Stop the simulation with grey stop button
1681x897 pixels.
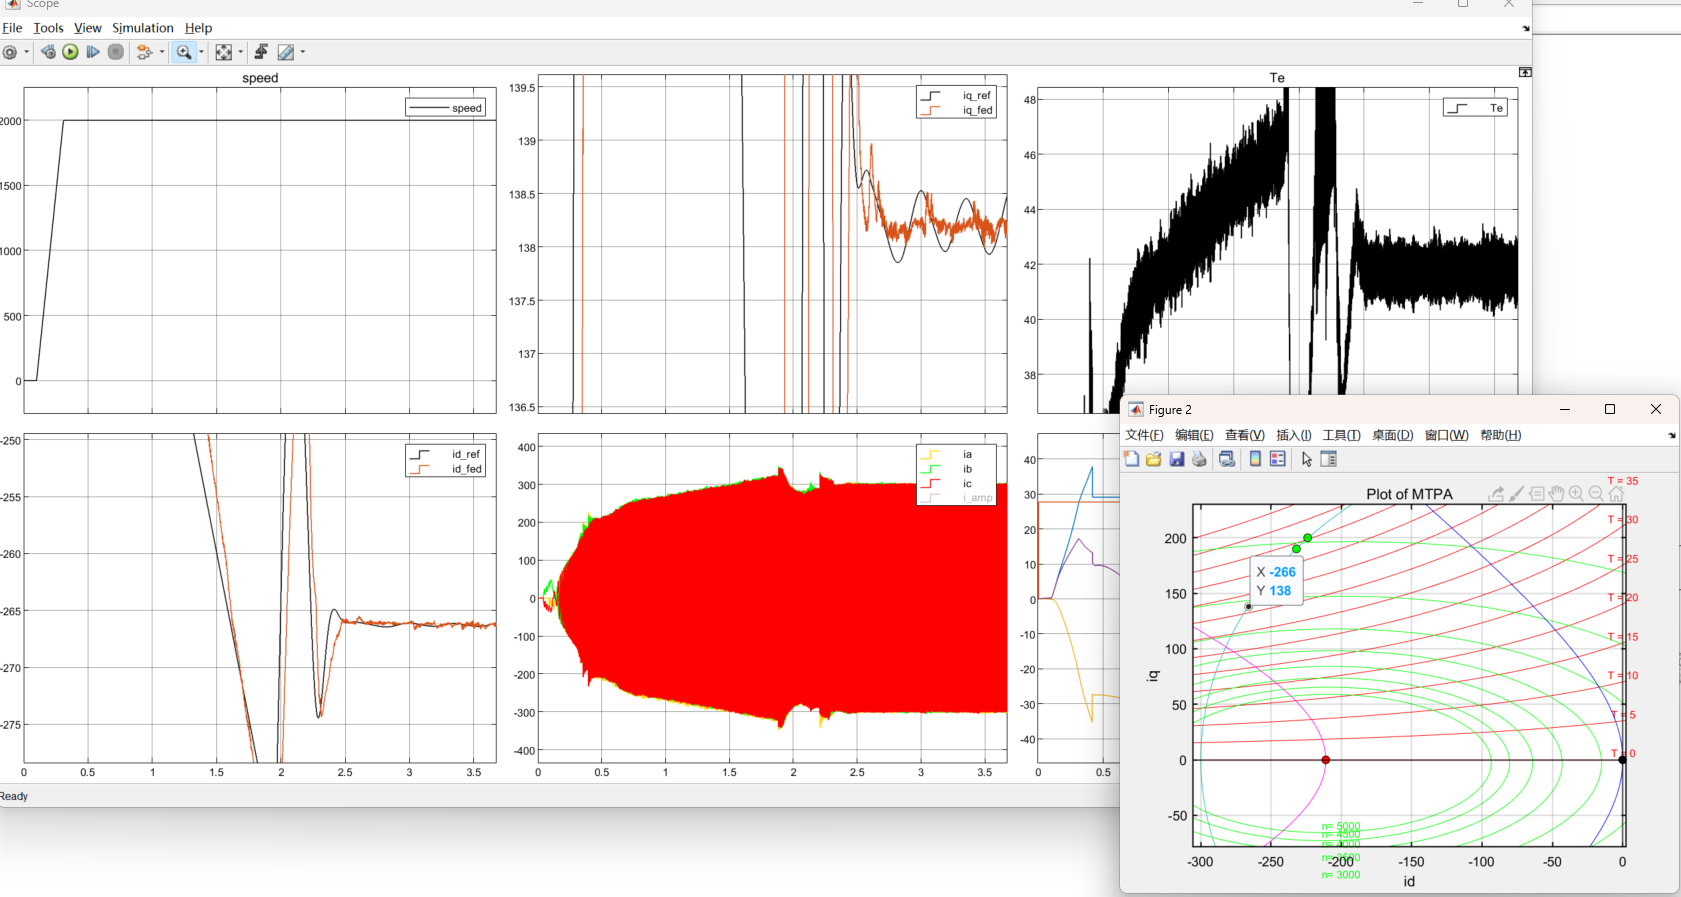pyautogui.click(x=116, y=52)
